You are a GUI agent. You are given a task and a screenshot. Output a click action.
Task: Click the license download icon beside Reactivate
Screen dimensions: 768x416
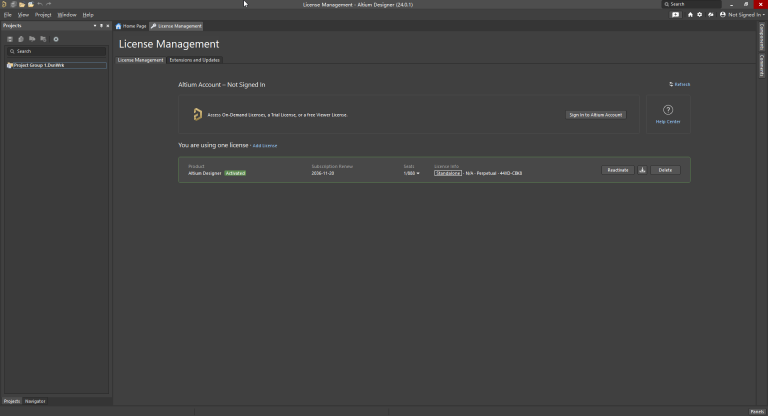click(642, 170)
